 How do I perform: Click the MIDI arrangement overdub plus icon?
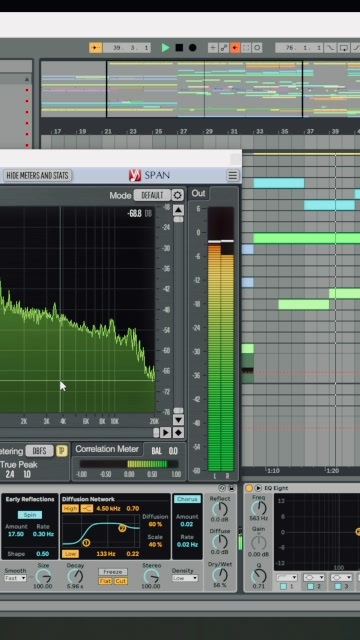pos(213,48)
